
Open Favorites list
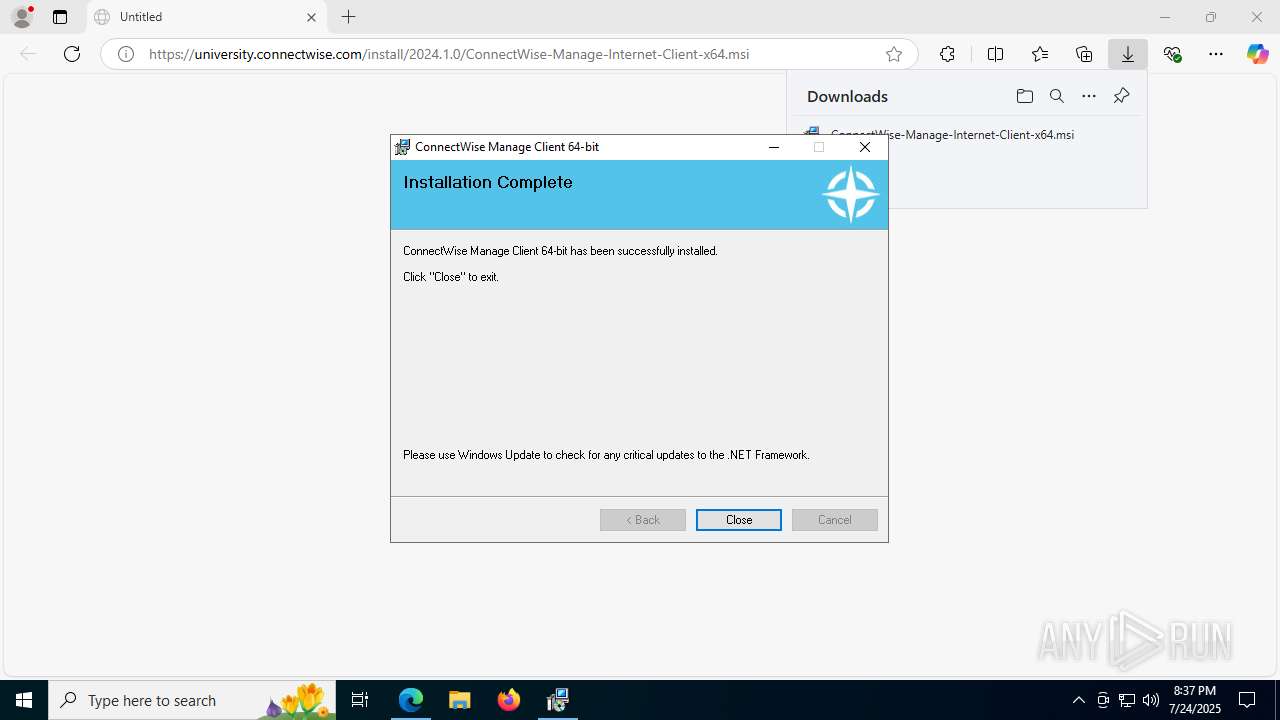coord(1040,54)
